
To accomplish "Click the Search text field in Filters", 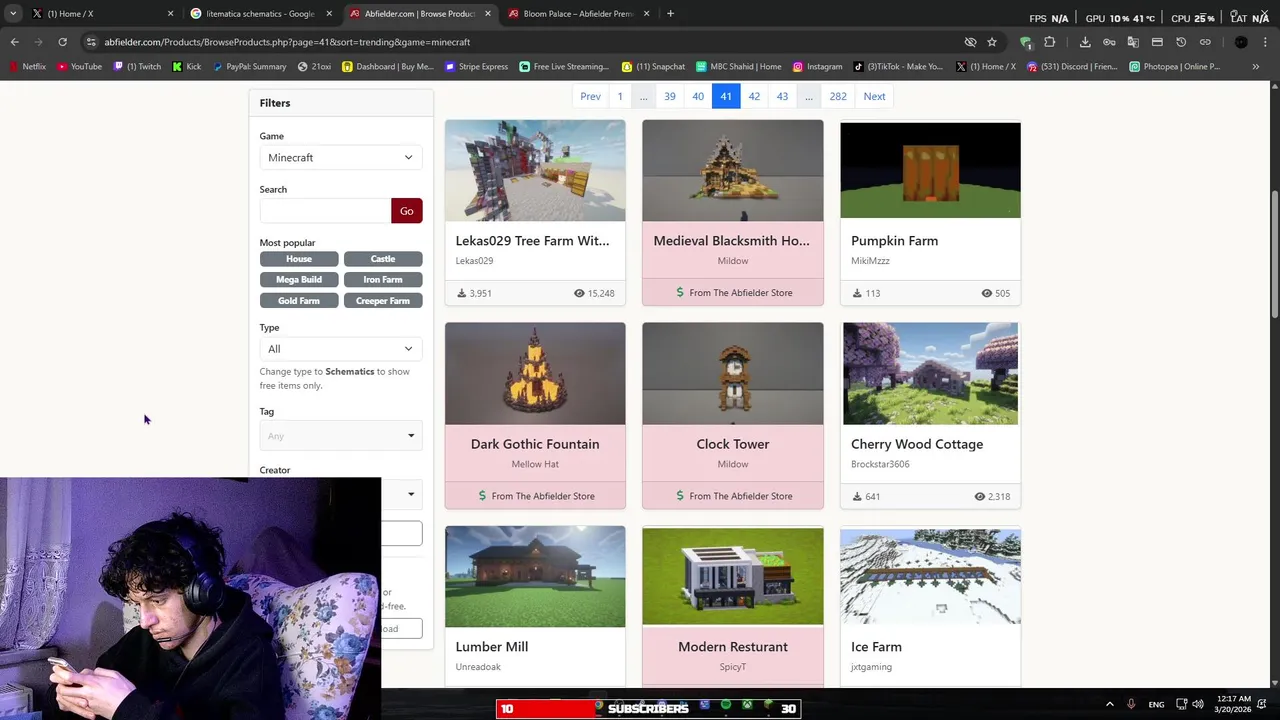I will coord(325,211).
